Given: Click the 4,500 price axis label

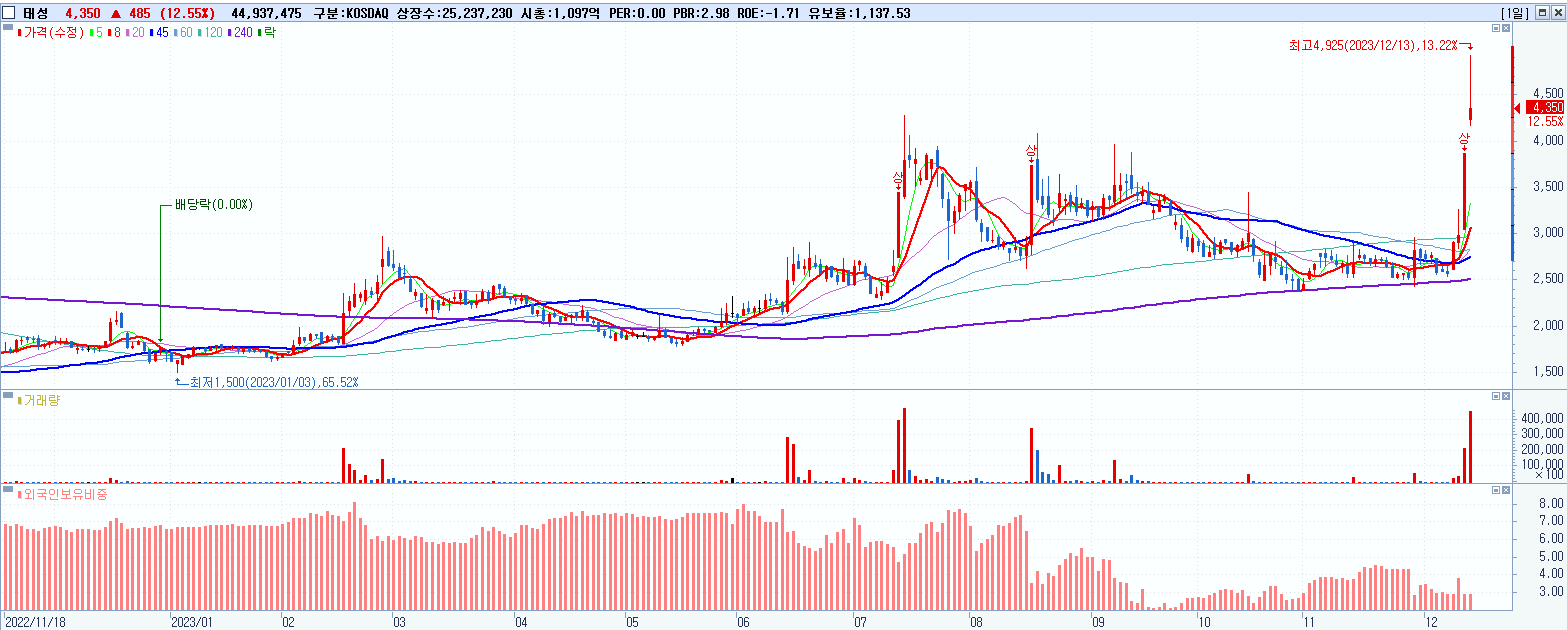Looking at the screenshot, I should (1548, 92).
